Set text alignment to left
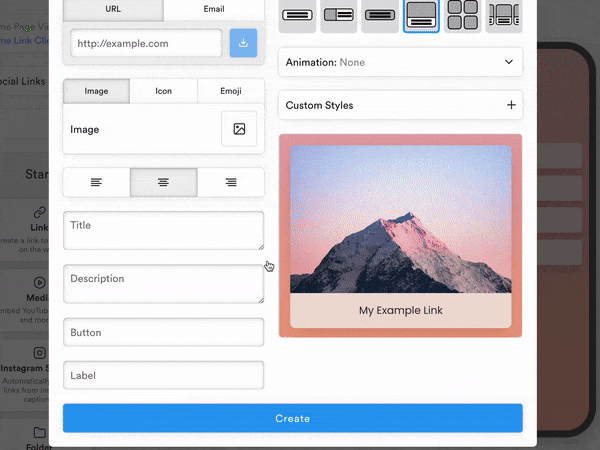Viewport: 600px width, 450px height. tap(96, 182)
